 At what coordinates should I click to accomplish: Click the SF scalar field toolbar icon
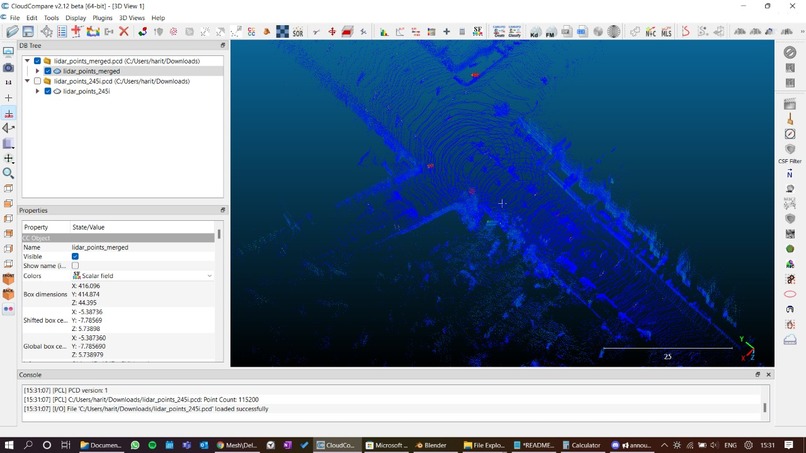[x=478, y=31]
